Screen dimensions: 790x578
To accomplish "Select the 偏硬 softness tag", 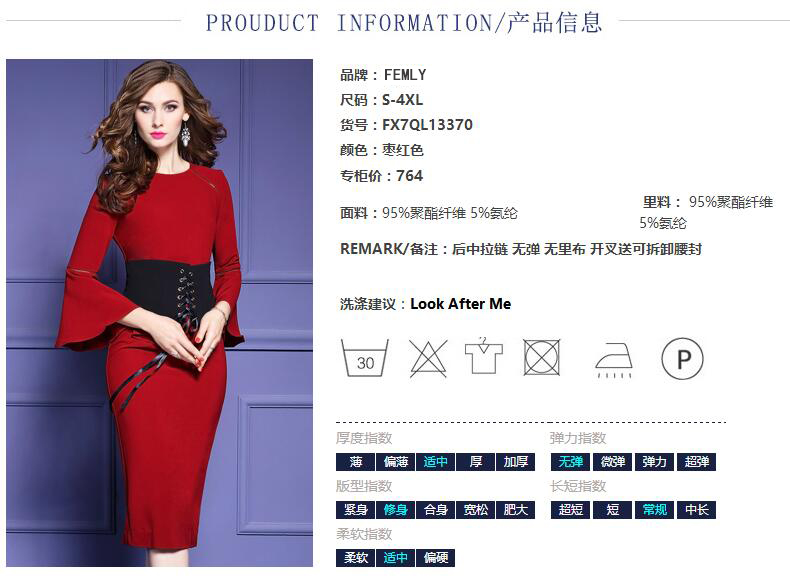I will tap(435, 558).
